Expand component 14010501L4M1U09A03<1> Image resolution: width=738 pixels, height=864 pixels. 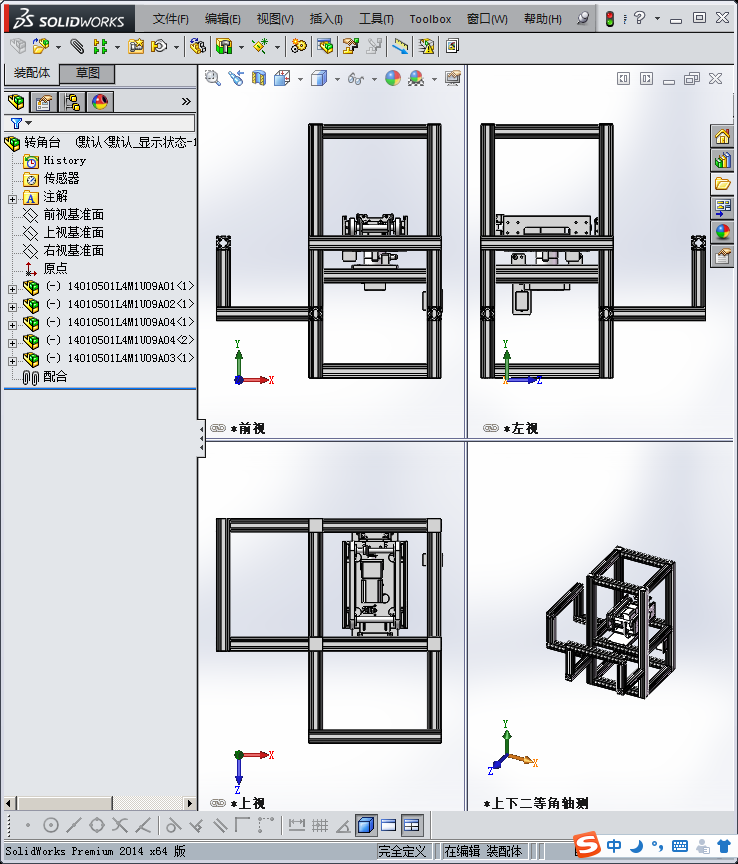click(x=12, y=361)
